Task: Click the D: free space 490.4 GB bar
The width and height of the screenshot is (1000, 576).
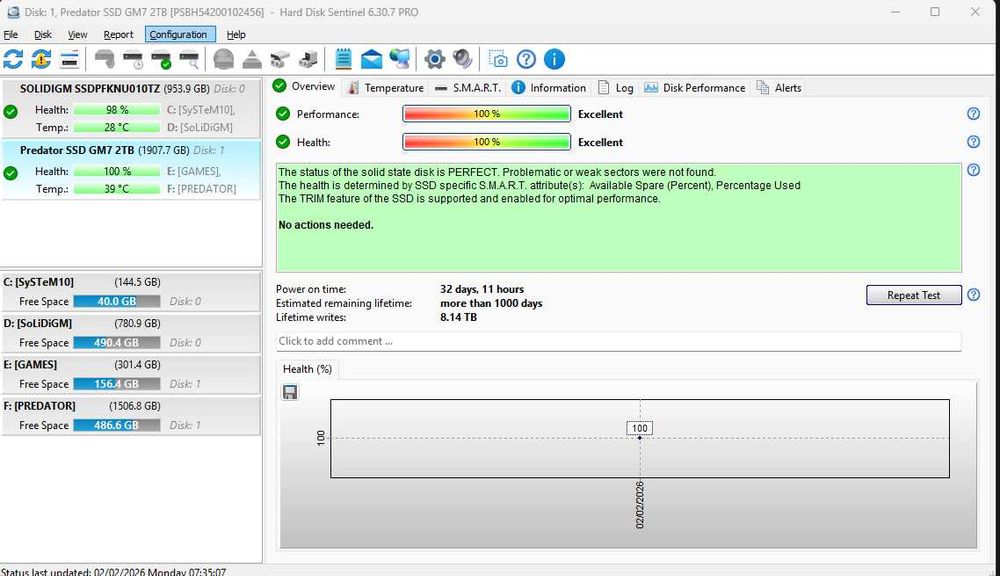Action: [117, 343]
